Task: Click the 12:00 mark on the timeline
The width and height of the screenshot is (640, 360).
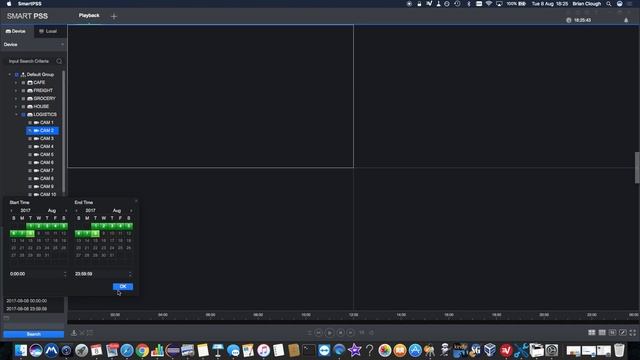Action: [353, 315]
